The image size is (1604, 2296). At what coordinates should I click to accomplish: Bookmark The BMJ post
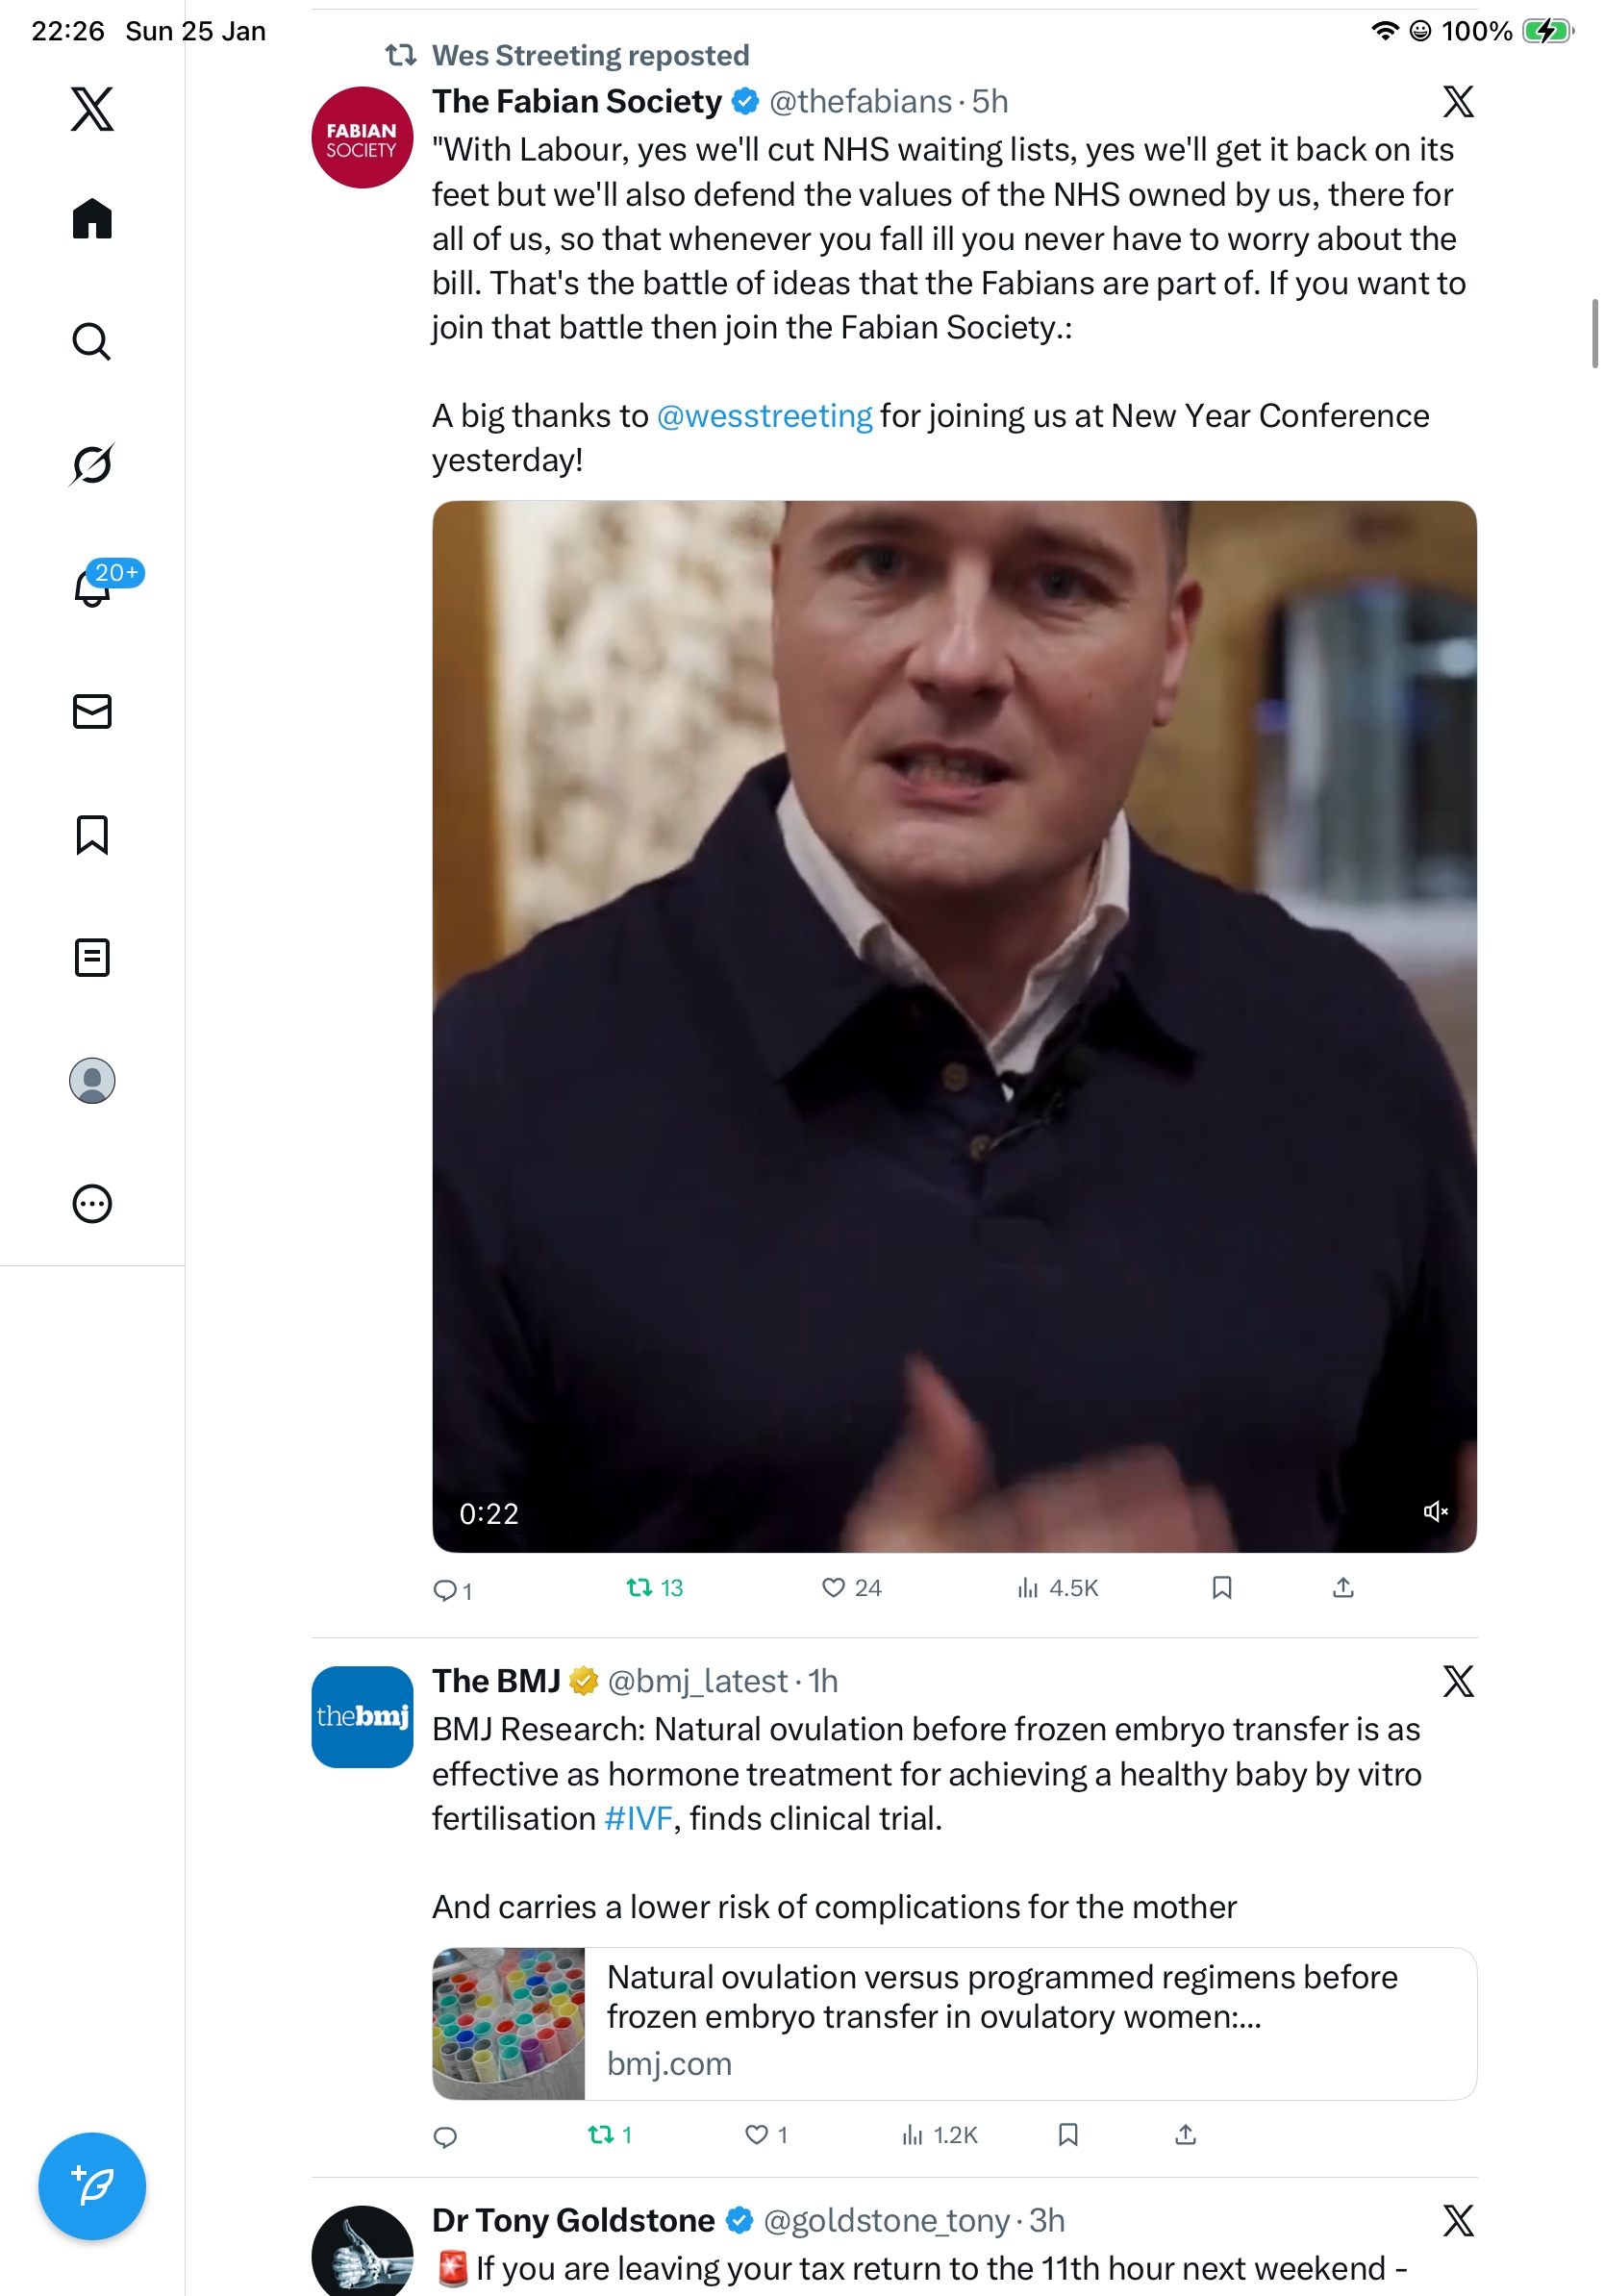click(1068, 2135)
